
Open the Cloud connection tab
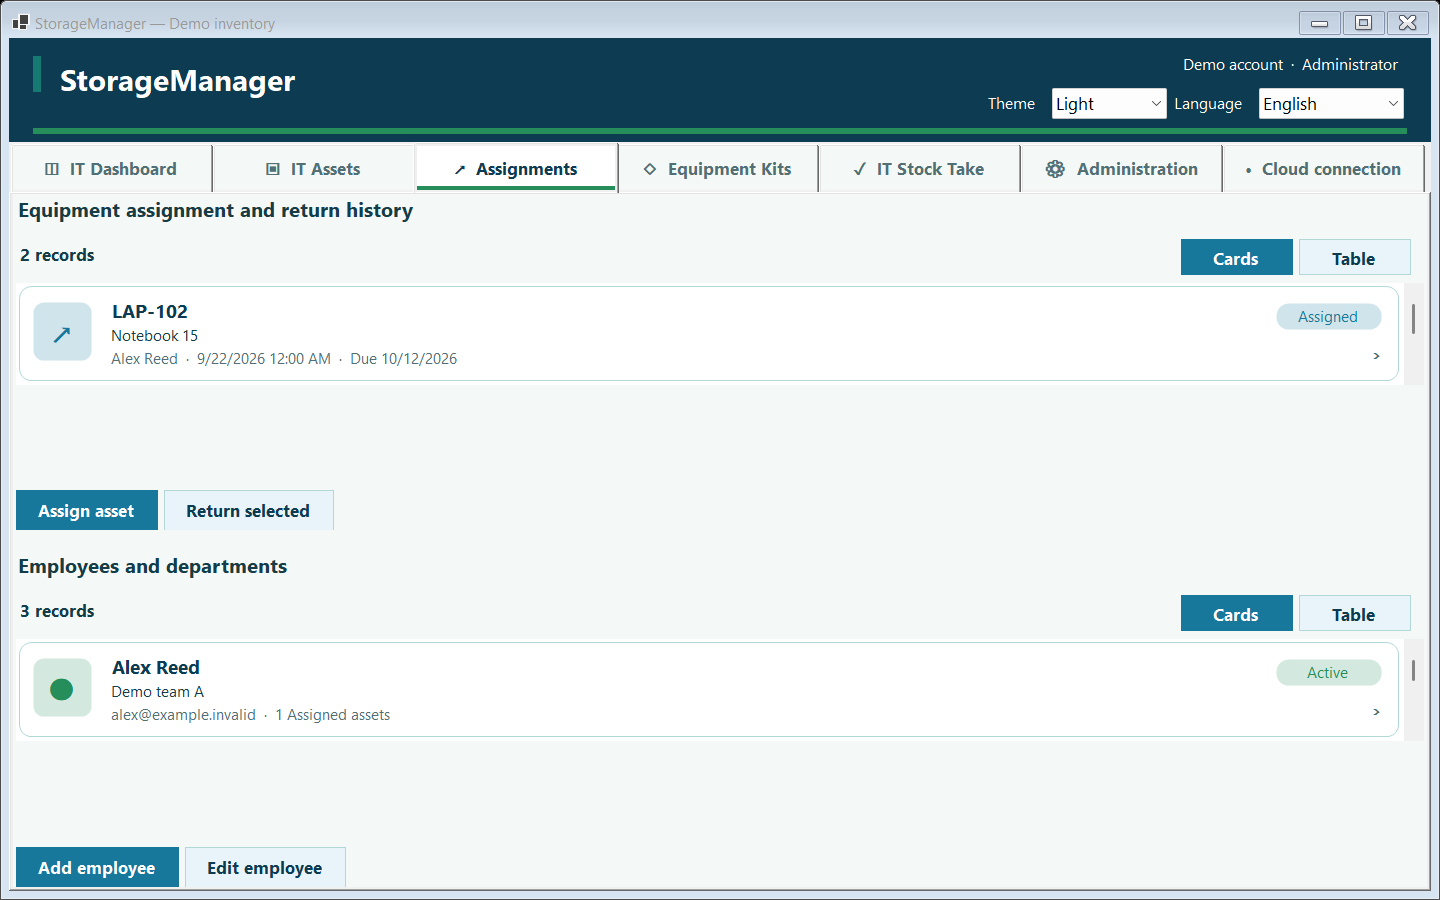1324,169
